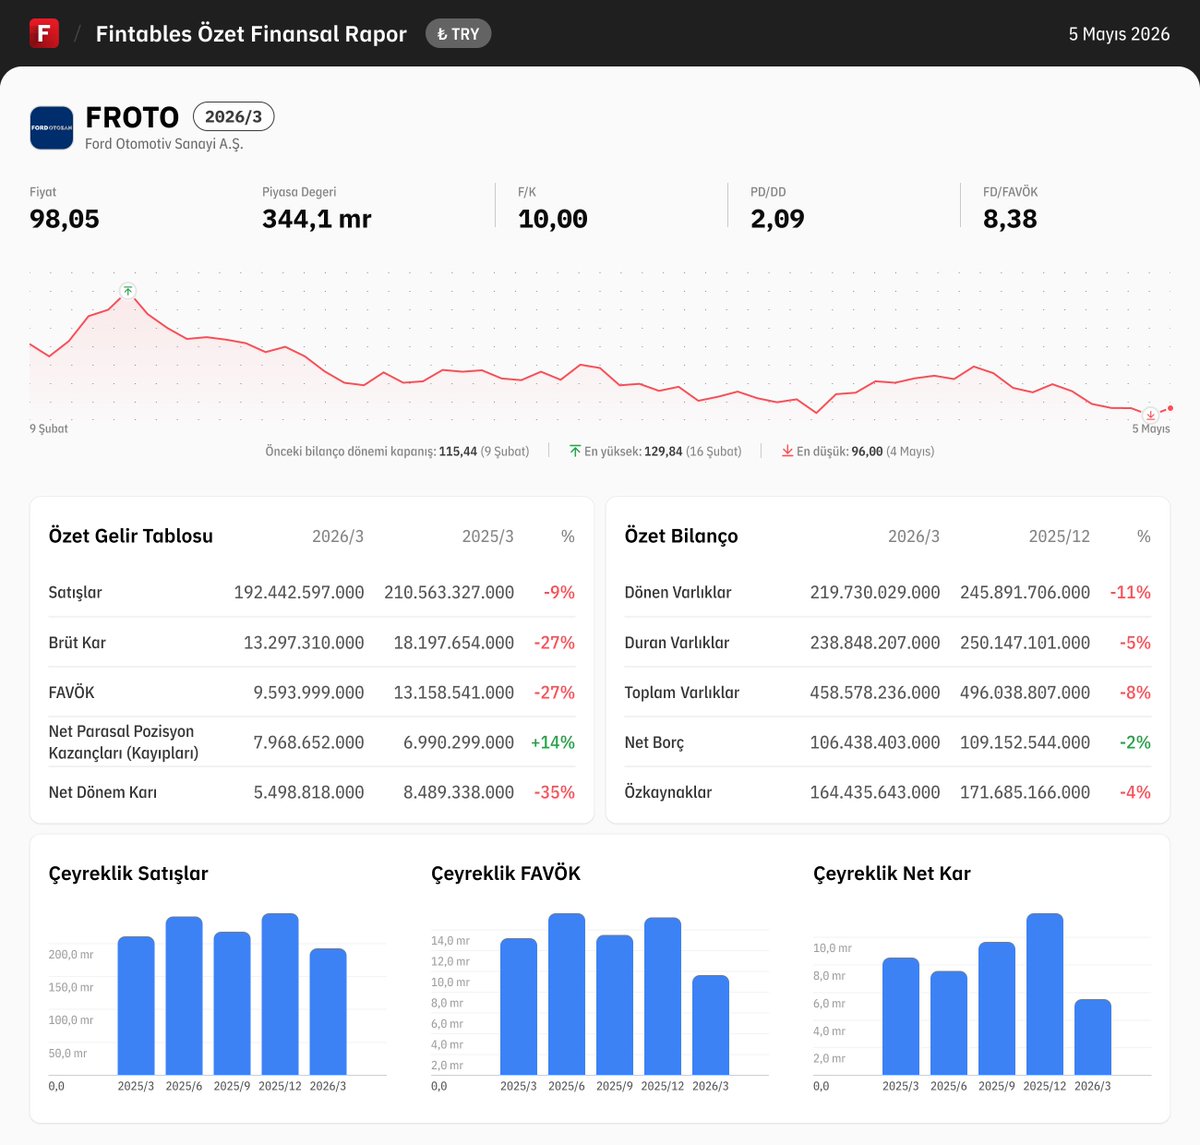
Task: Click the 2025/12 bar in Çeyreklik Satışlar
Action: click(280, 994)
